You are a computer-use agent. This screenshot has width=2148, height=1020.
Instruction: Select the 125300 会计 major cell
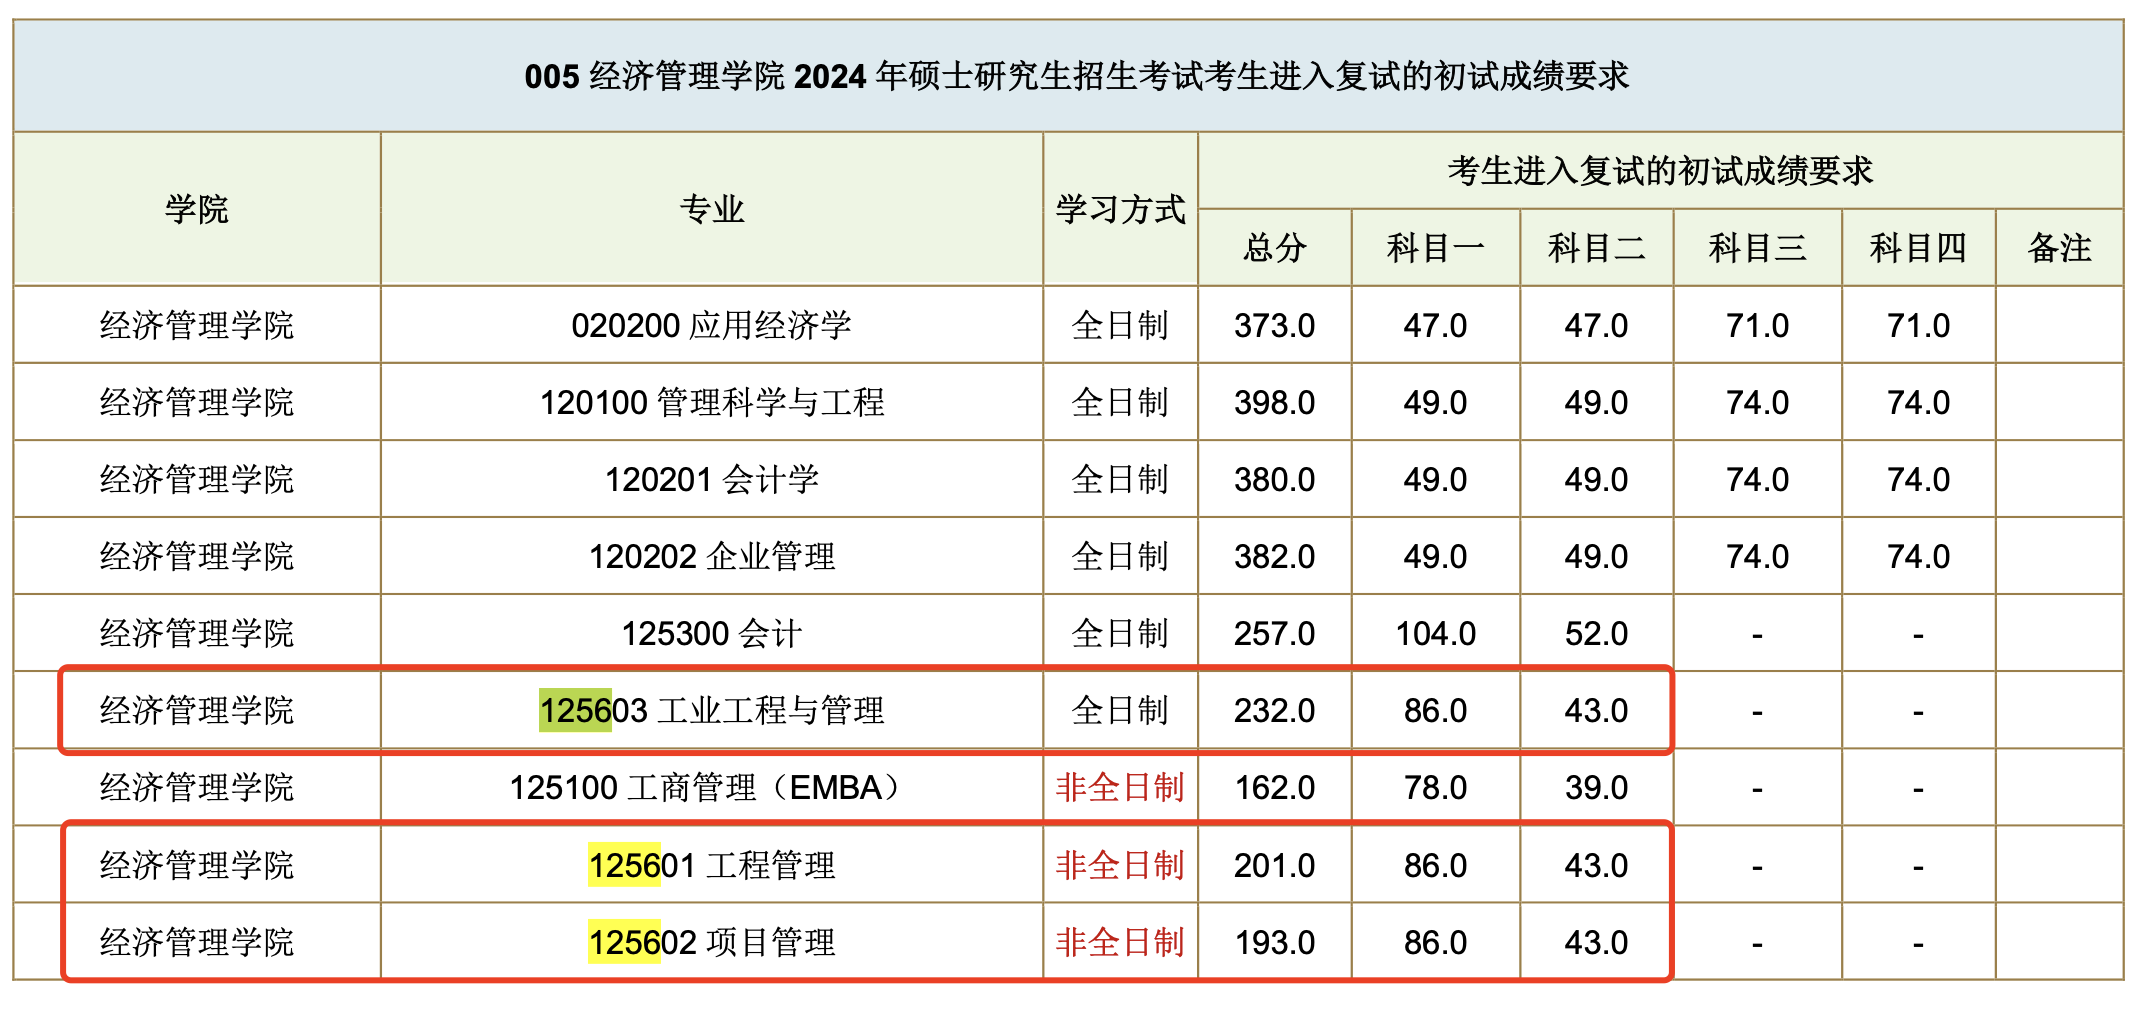(712, 633)
